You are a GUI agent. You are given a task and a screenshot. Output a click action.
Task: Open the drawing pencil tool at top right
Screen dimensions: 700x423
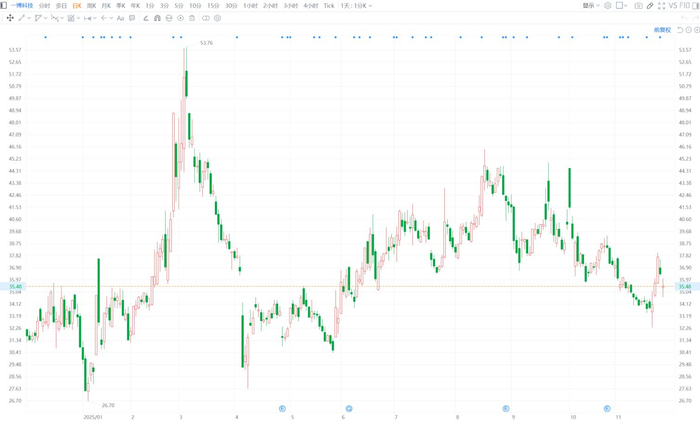(650, 6)
